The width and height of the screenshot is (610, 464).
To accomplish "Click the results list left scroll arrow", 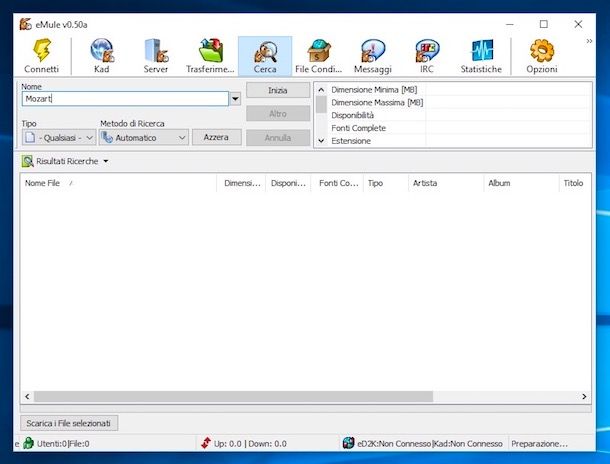I will [27, 396].
